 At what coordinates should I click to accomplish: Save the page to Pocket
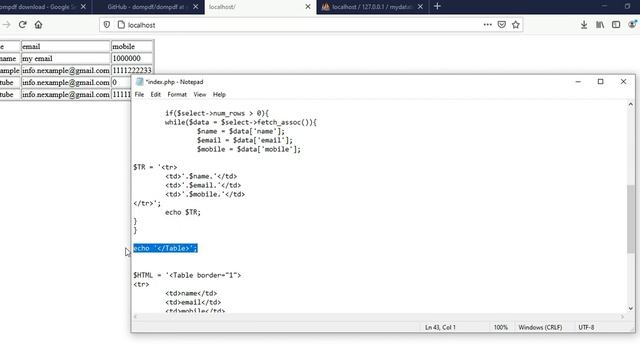point(502,24)
